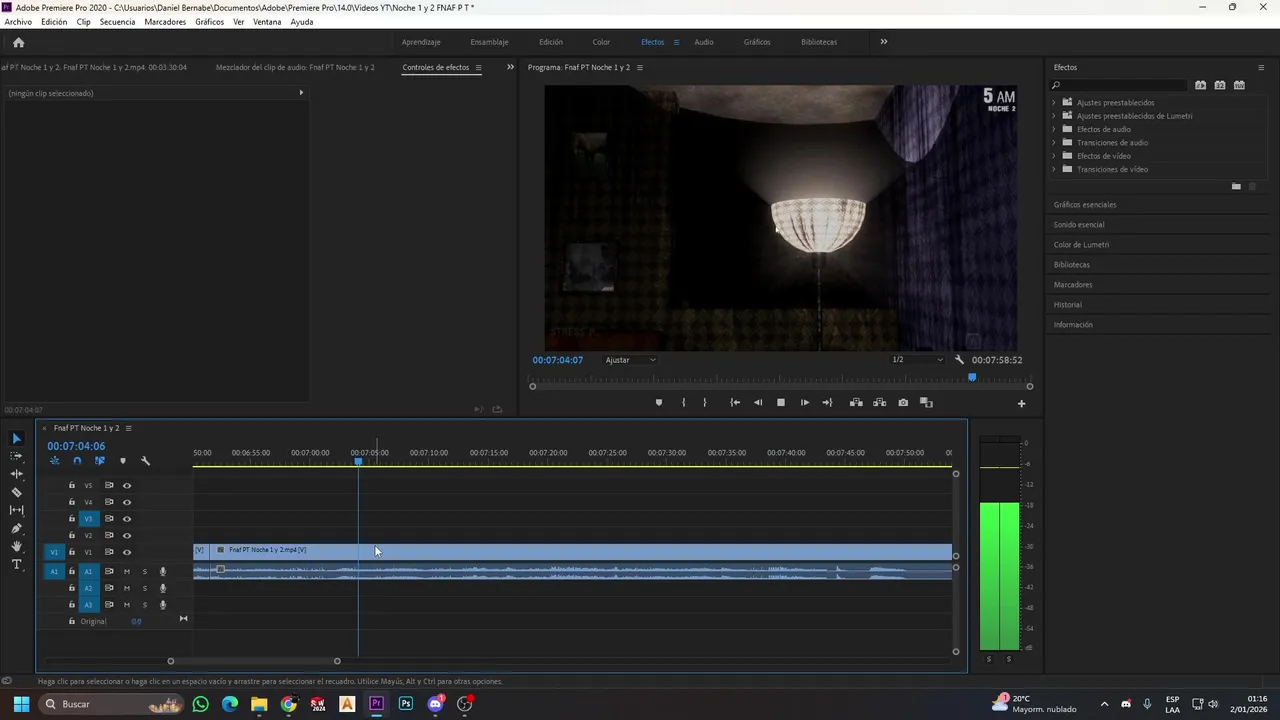Hide track V3 with the eye icon
1280x720 pixels.
(x=127, y=519)
